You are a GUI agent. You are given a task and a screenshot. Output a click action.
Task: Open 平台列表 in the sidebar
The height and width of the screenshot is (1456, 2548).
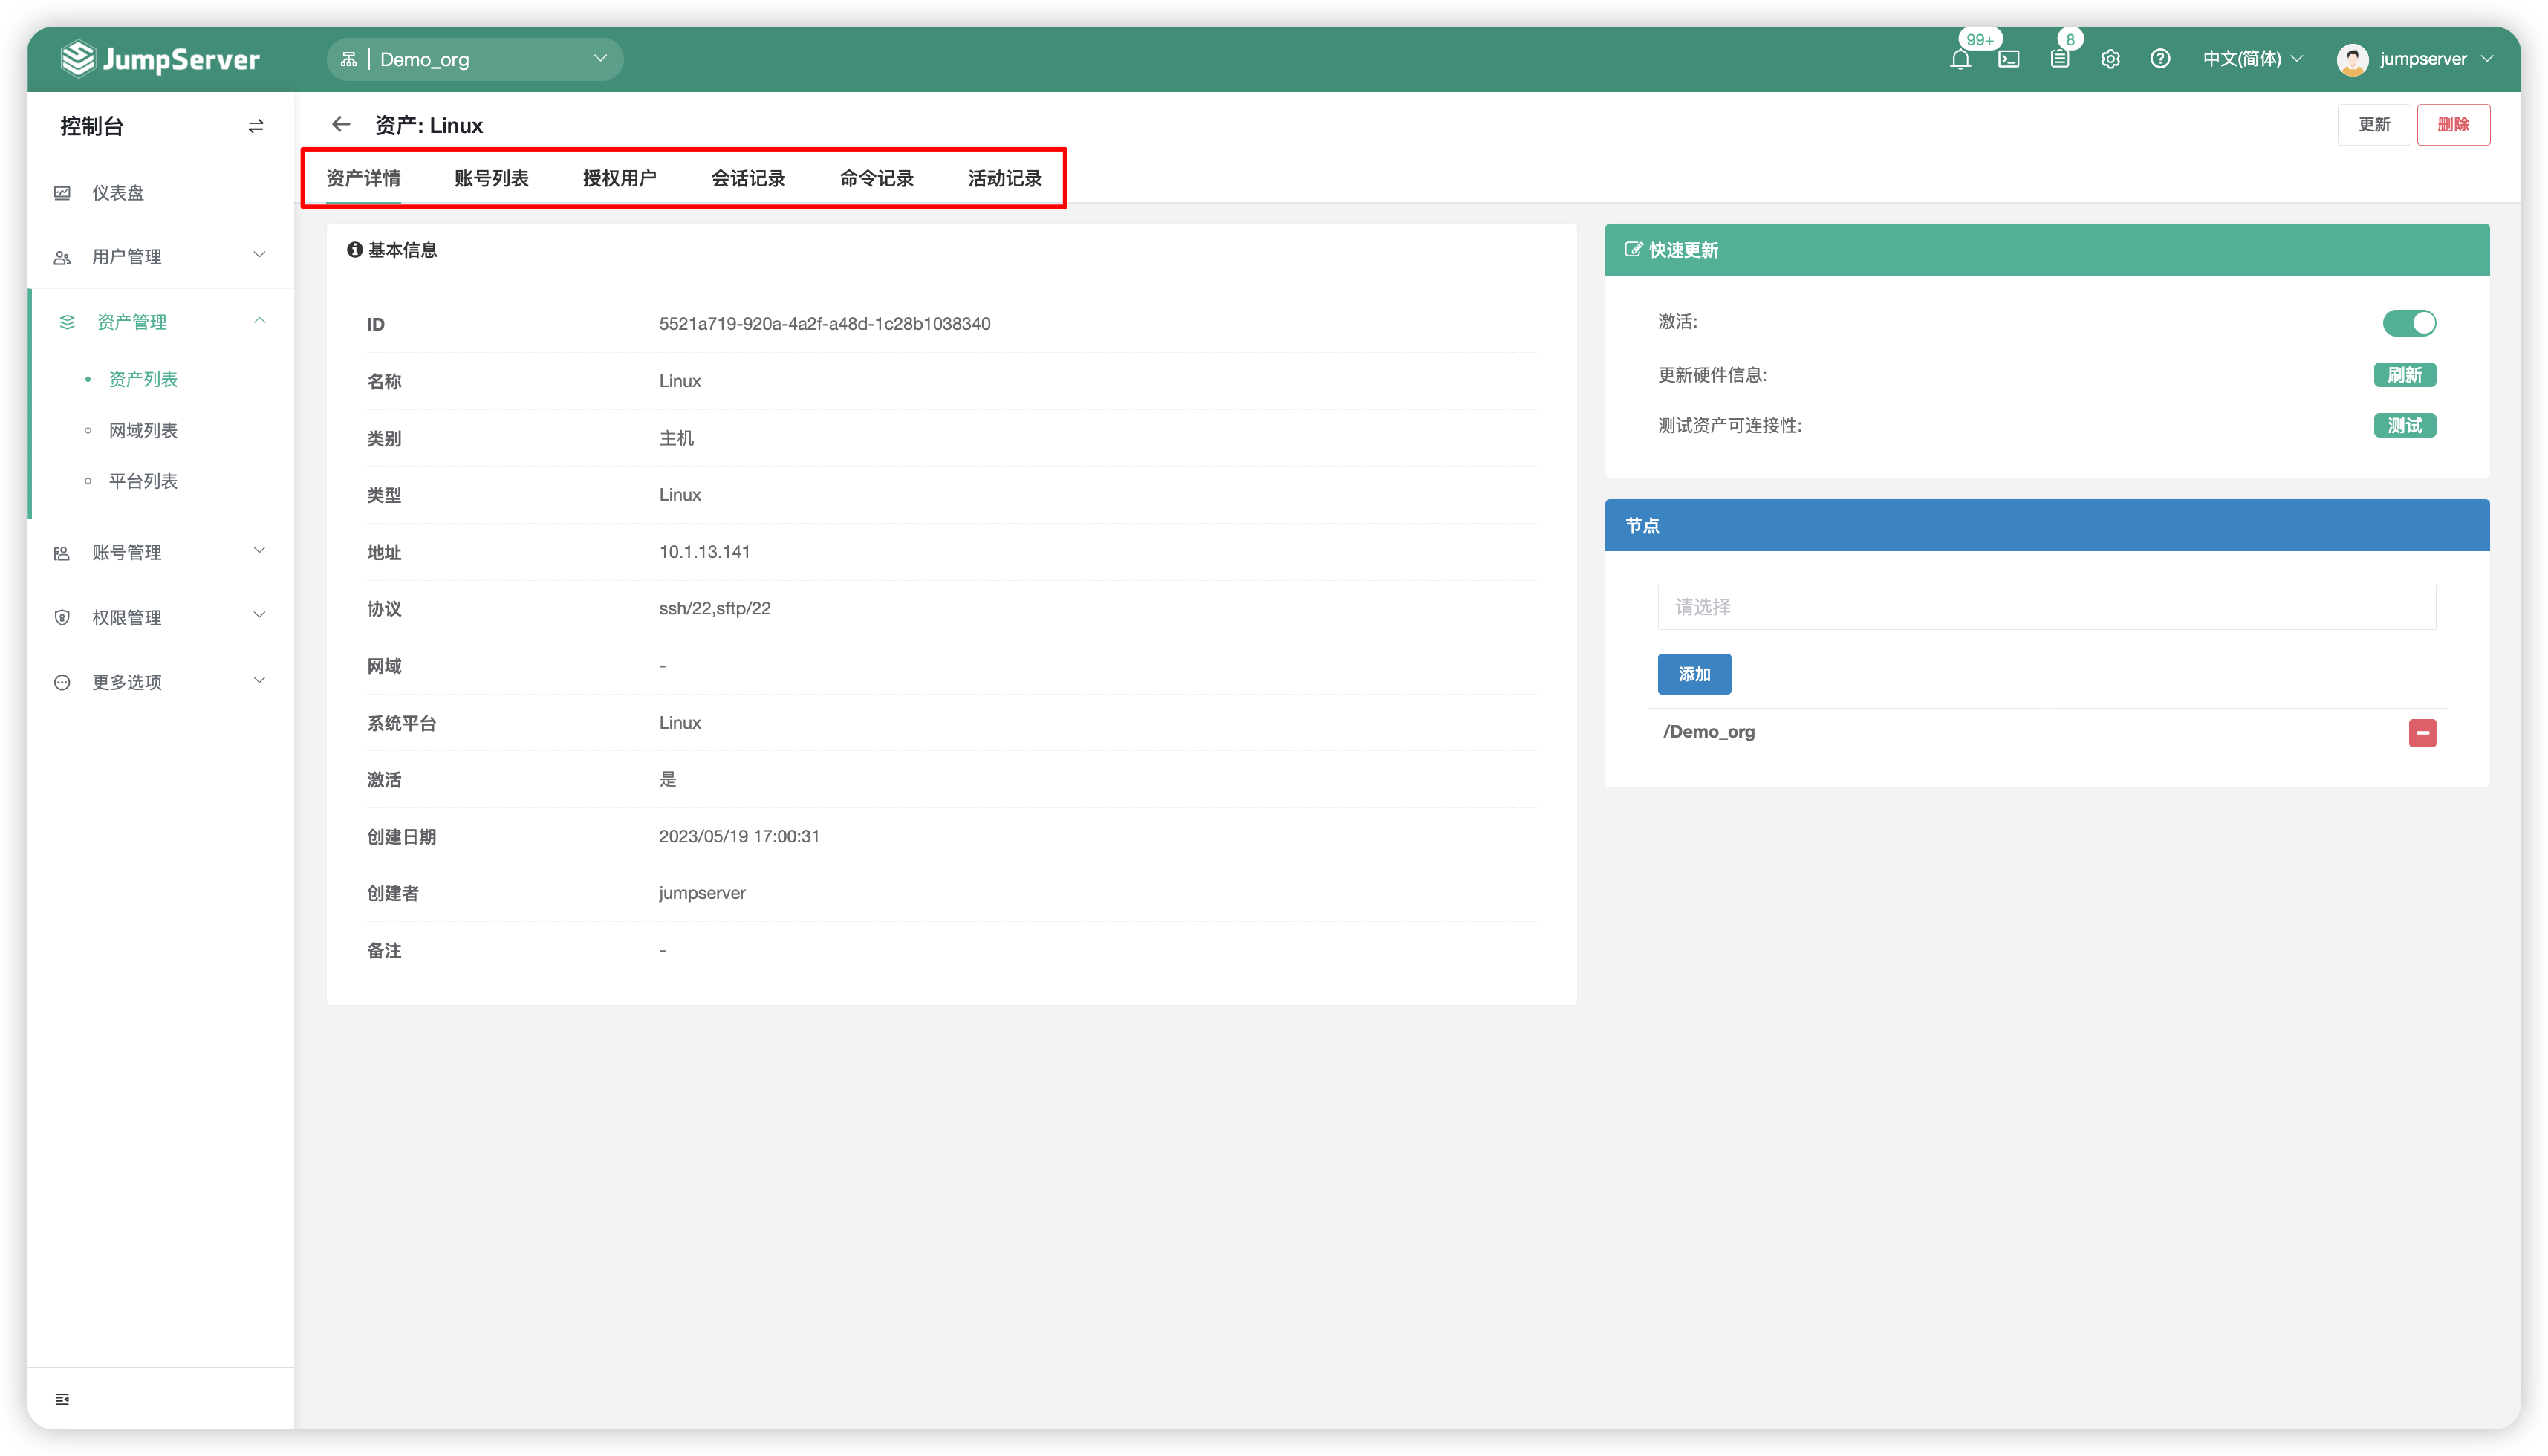[x=142, y=481]
